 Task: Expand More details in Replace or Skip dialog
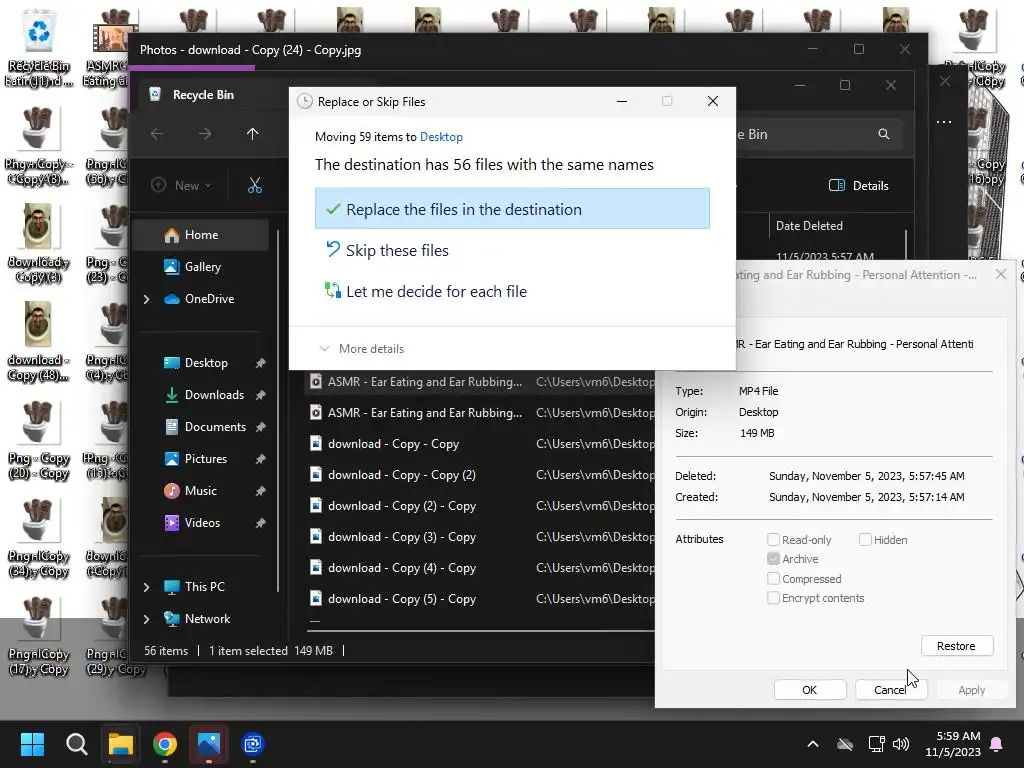(x=362, y=349)
